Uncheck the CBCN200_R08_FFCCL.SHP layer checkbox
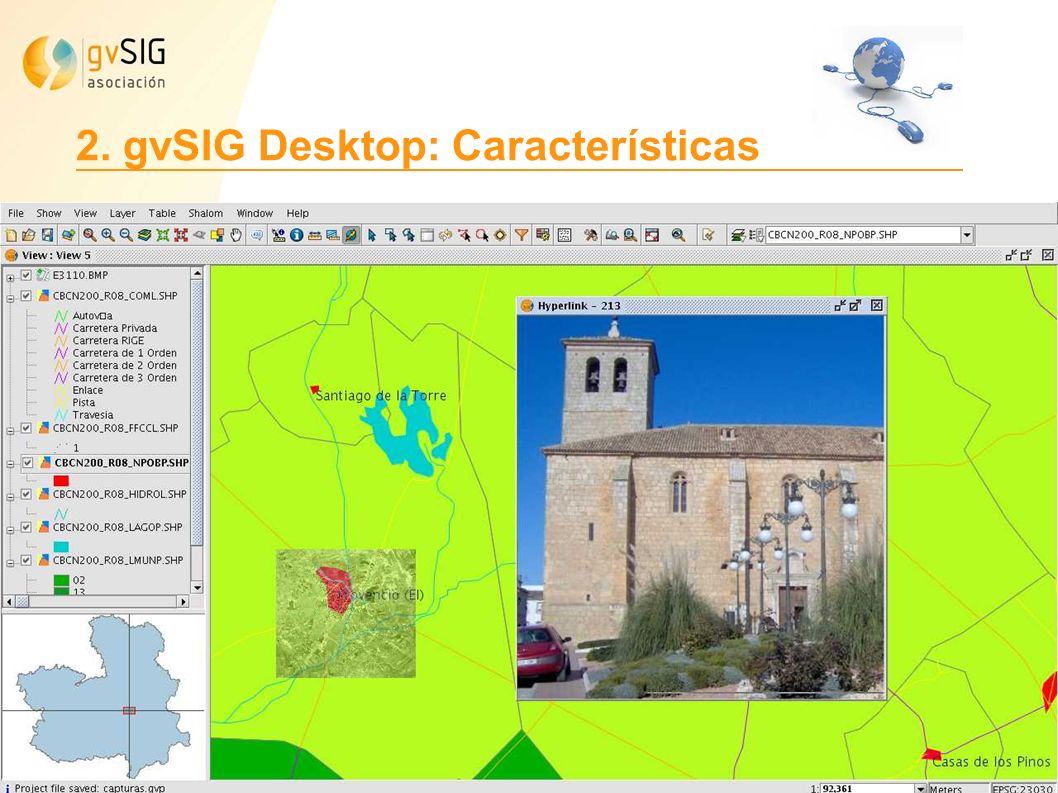The image size is (1058, 793). point(26,428)
